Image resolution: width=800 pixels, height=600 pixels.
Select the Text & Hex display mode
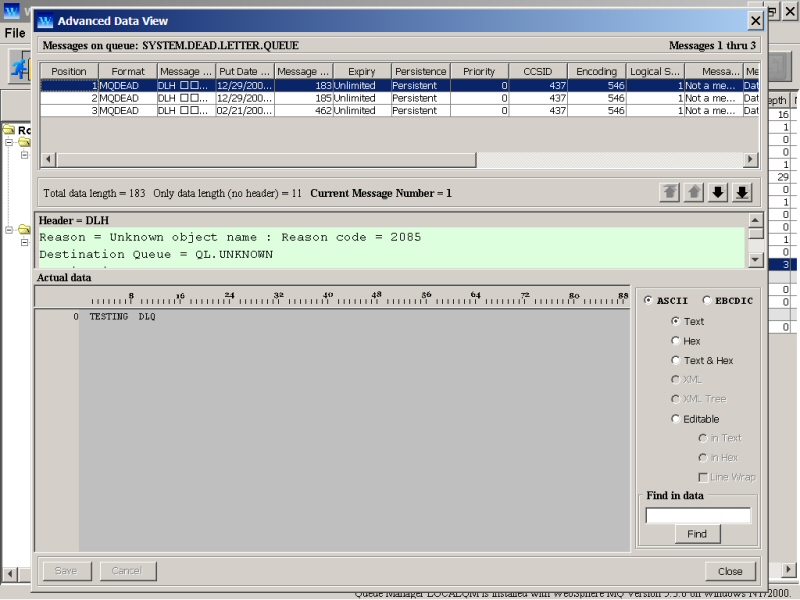pyautogui.click(x=676, y=360)
